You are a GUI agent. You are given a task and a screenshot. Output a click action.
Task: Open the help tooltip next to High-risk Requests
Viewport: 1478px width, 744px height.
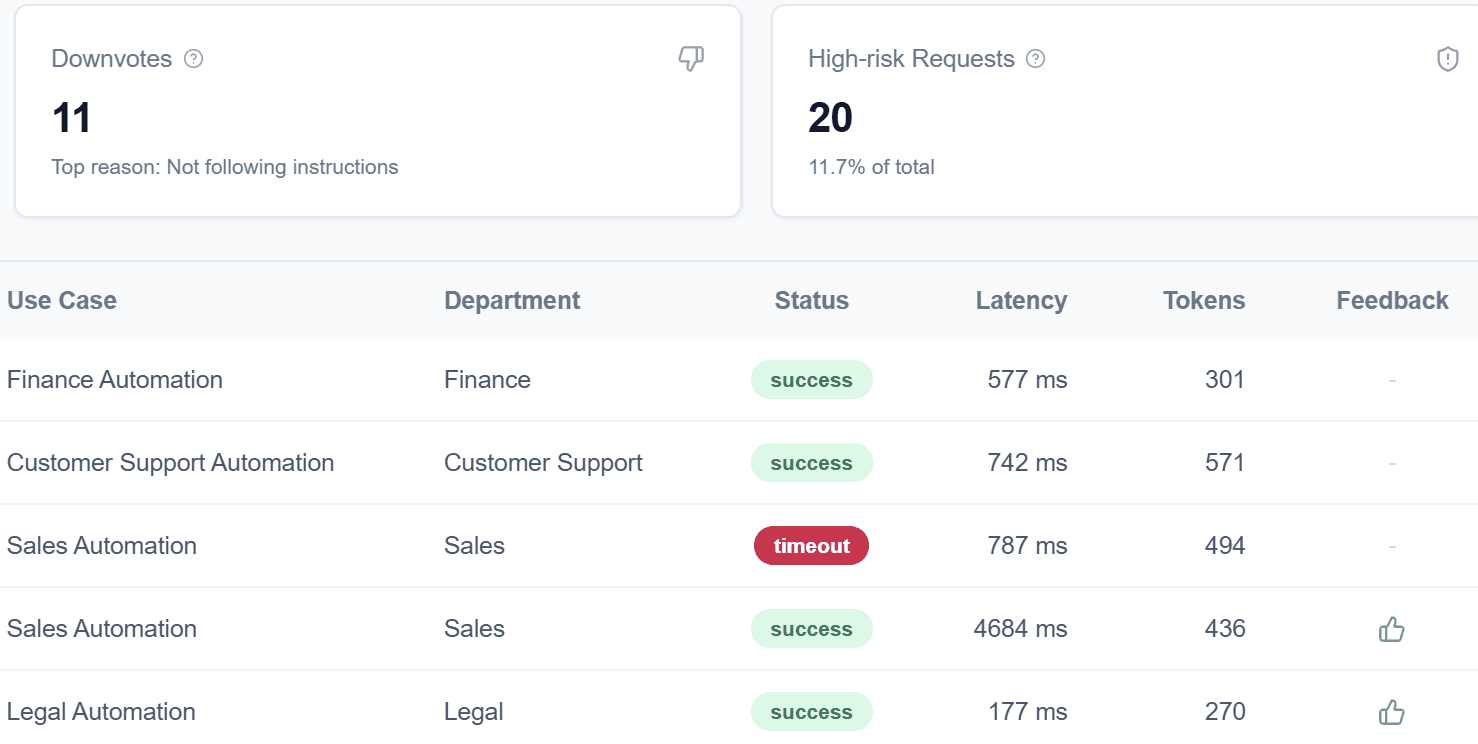click(x=1037, y=59)
